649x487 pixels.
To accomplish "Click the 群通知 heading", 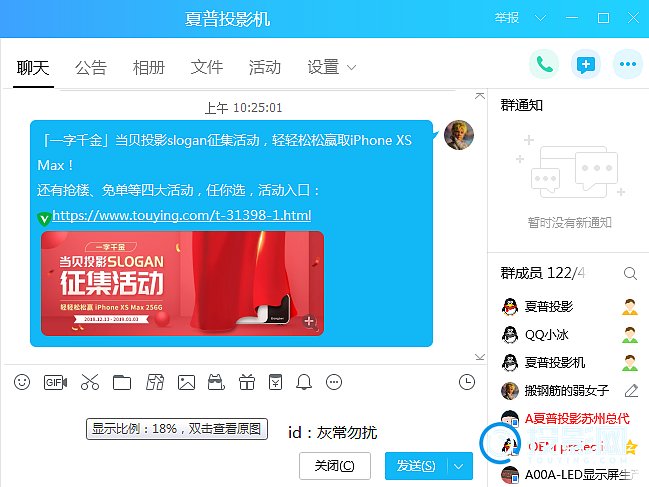I will [522, 106].
